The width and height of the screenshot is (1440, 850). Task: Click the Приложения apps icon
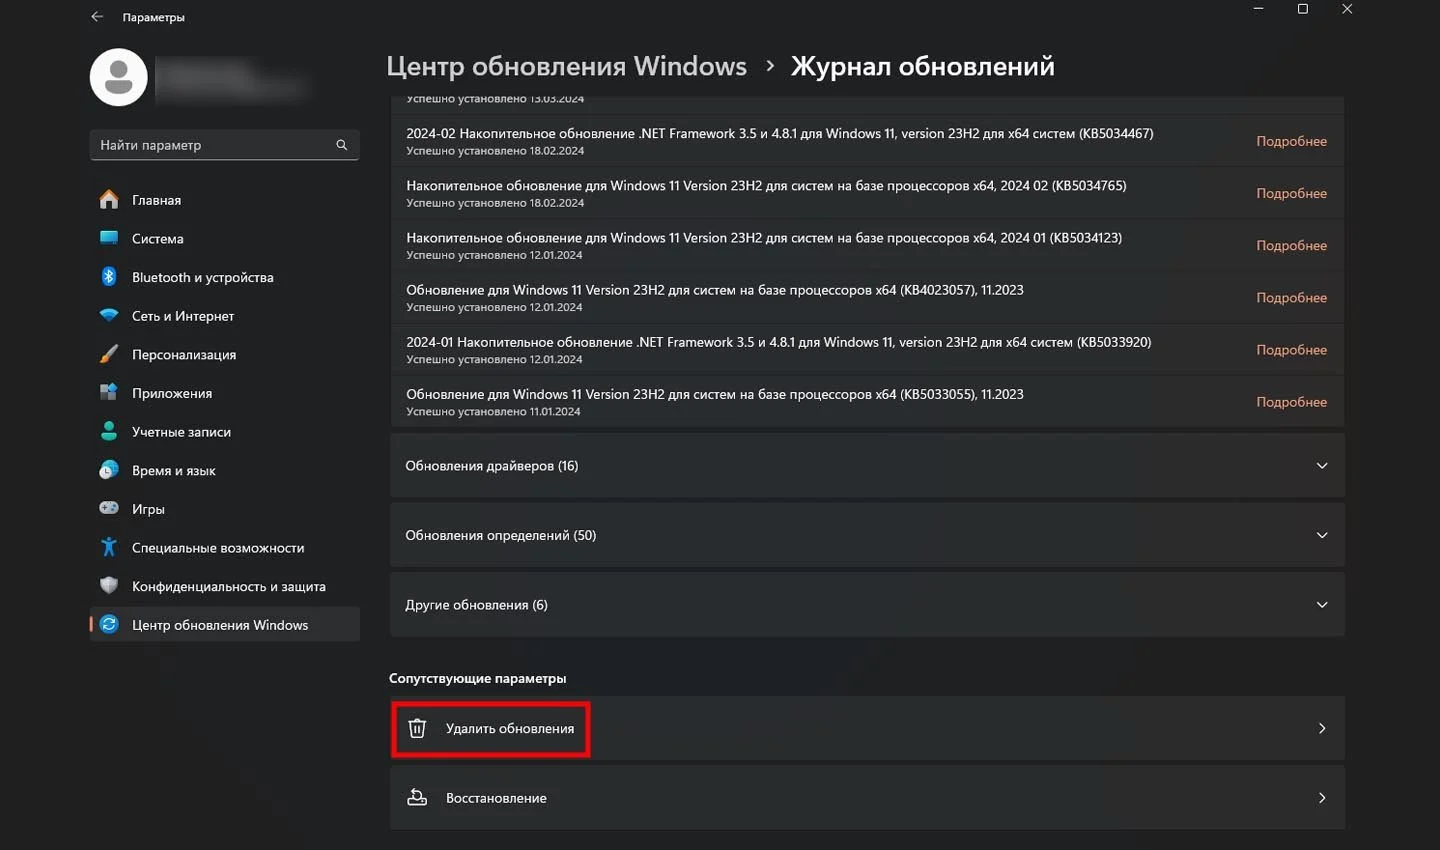(109, 393)
